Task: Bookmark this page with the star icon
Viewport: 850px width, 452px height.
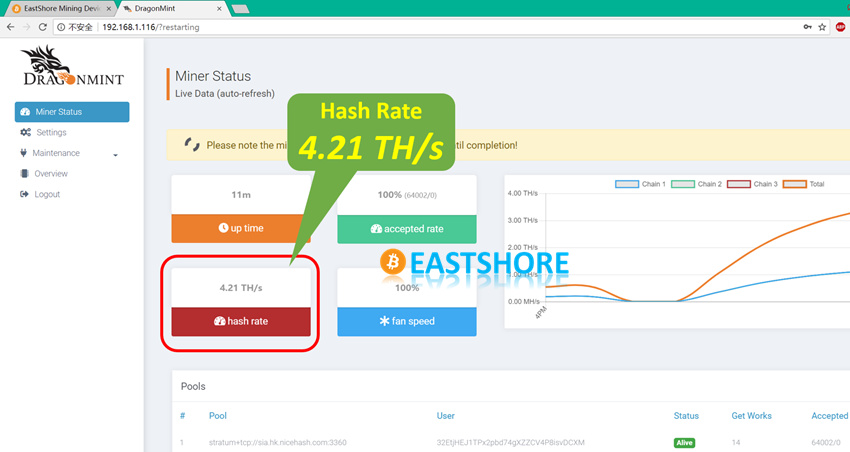Action: [822, 27]
